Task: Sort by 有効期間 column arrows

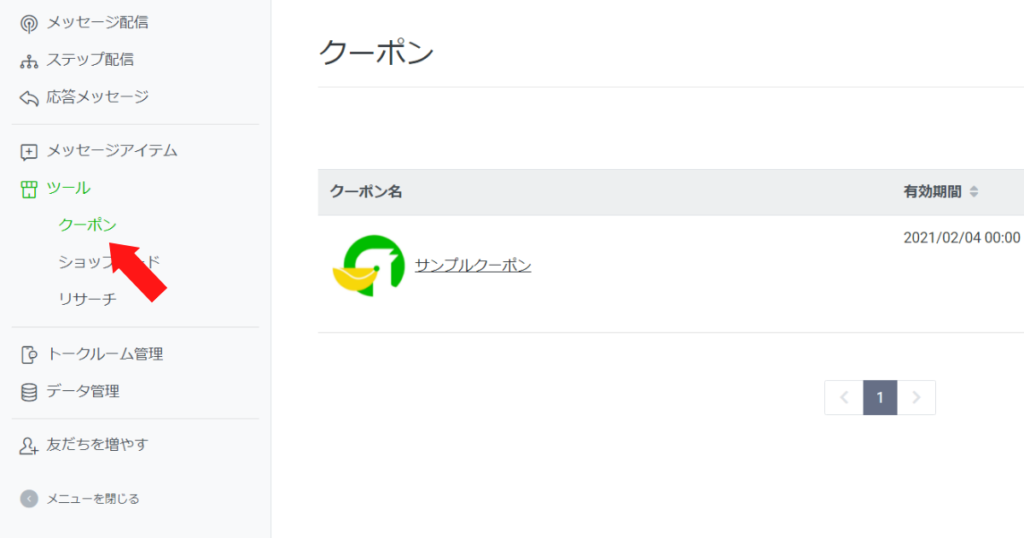Action: [x=974, y=192]
